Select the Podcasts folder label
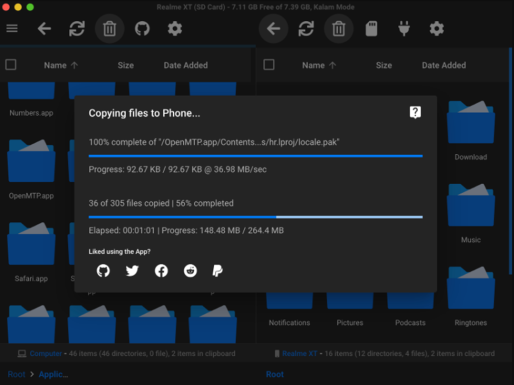This screenshot has width=514, height=385. click(x=410, y=323)
